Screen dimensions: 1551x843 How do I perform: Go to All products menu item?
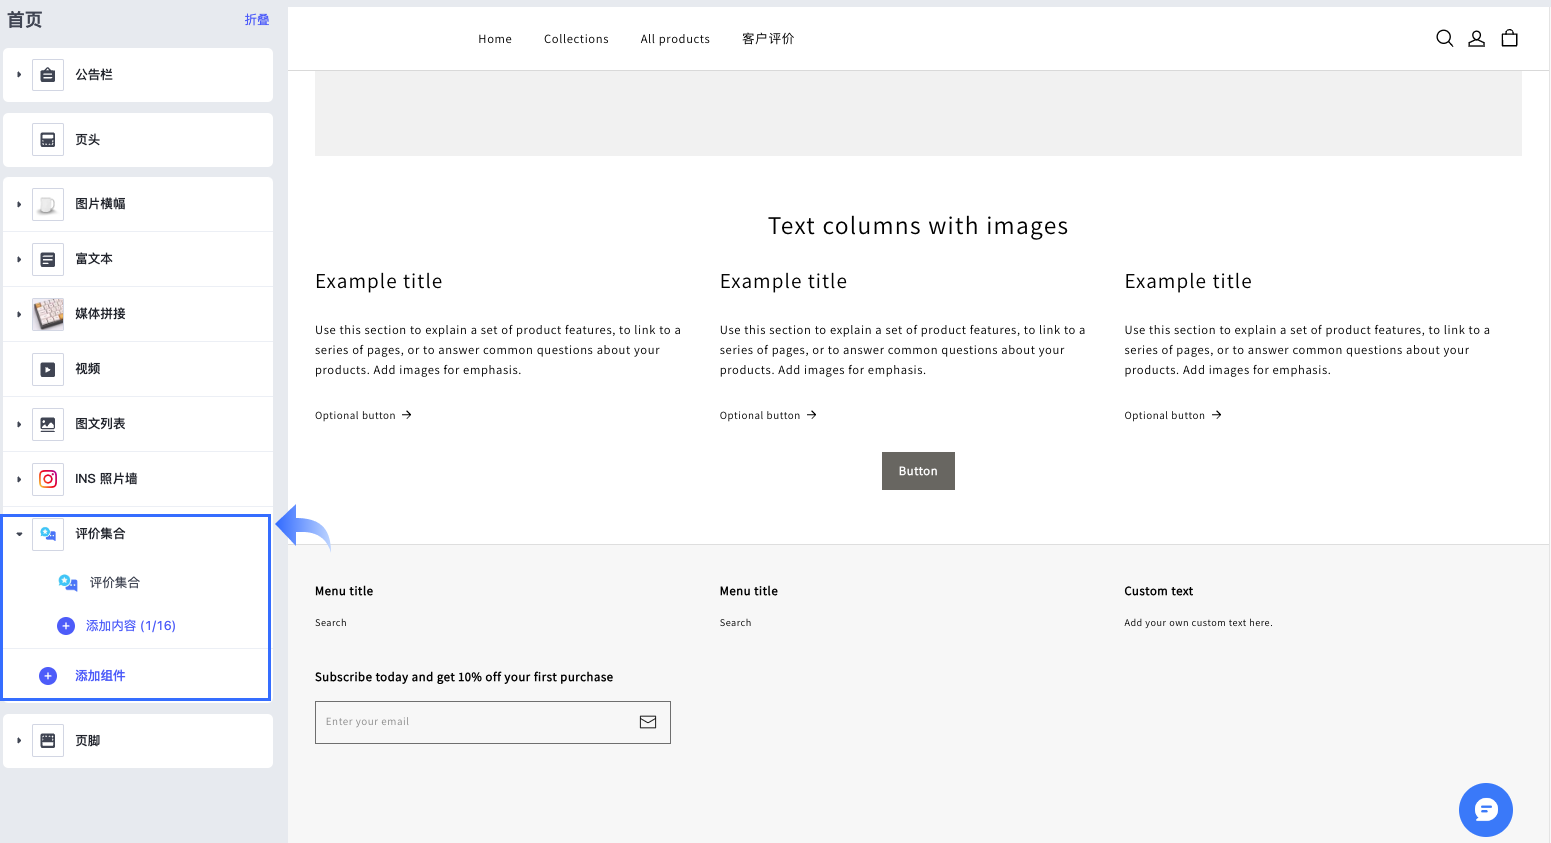point(675,39)
